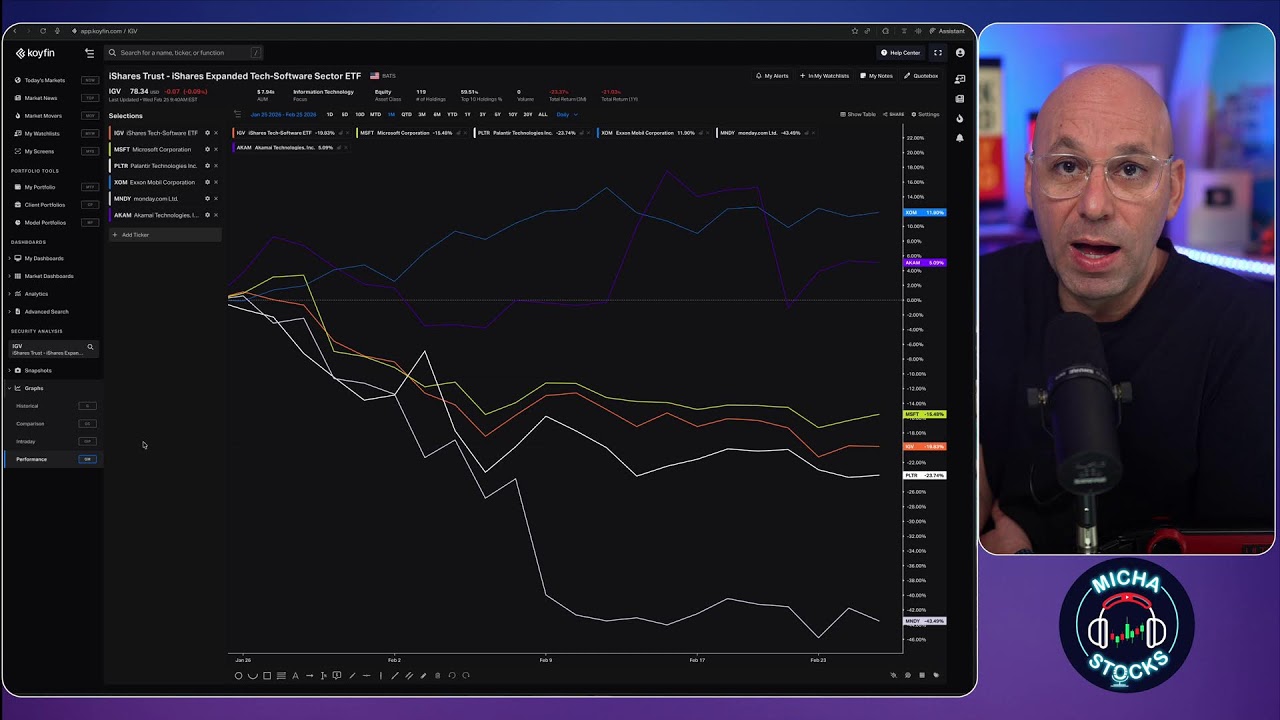
Task: Open chart Settings
Action: pyautogui.click(x=925, y=114)
